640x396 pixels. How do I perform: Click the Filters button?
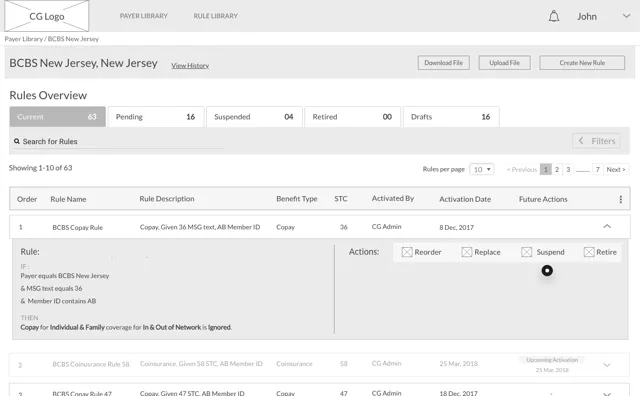(597, 141)
